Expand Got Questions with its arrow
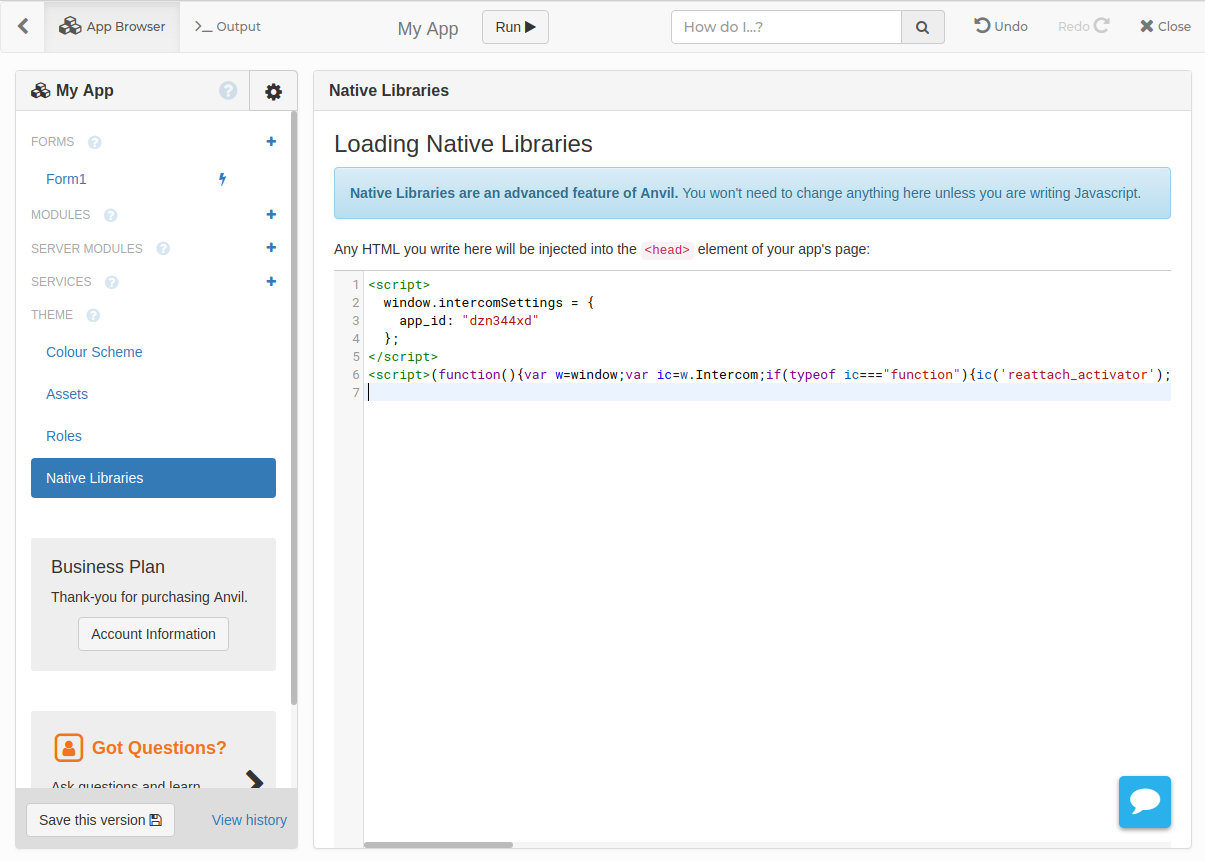The image size is (1205, 861). [x=255, y=781]
